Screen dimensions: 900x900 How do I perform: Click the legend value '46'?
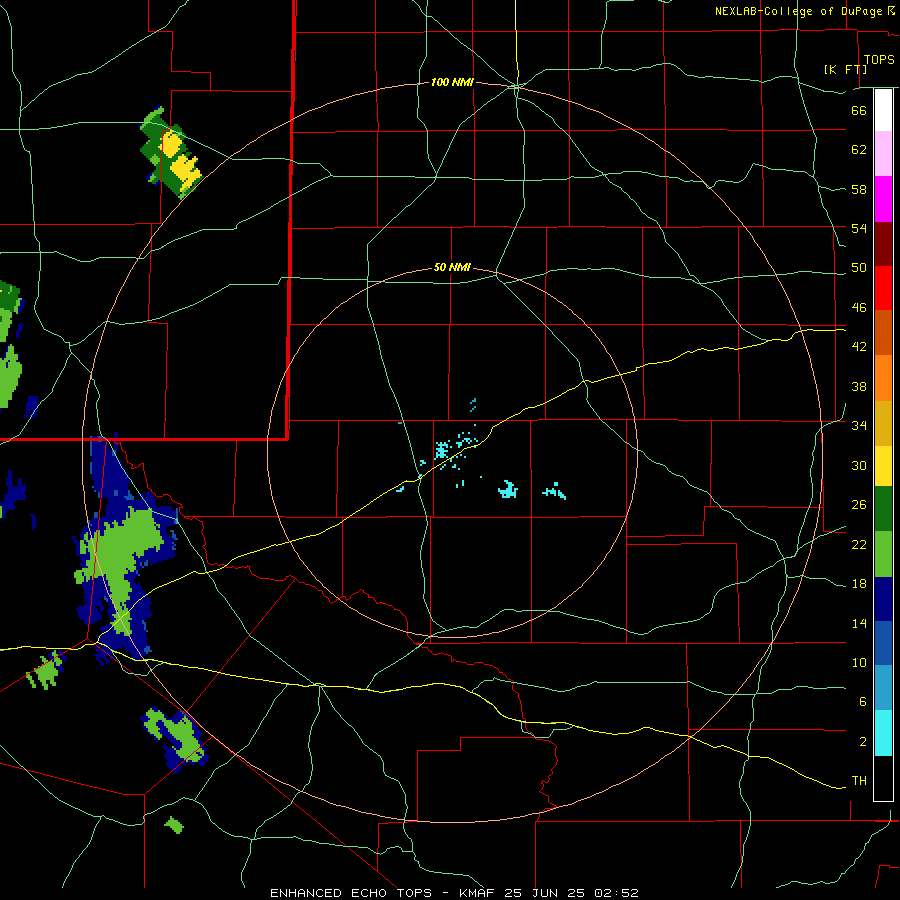pos(859,308)
